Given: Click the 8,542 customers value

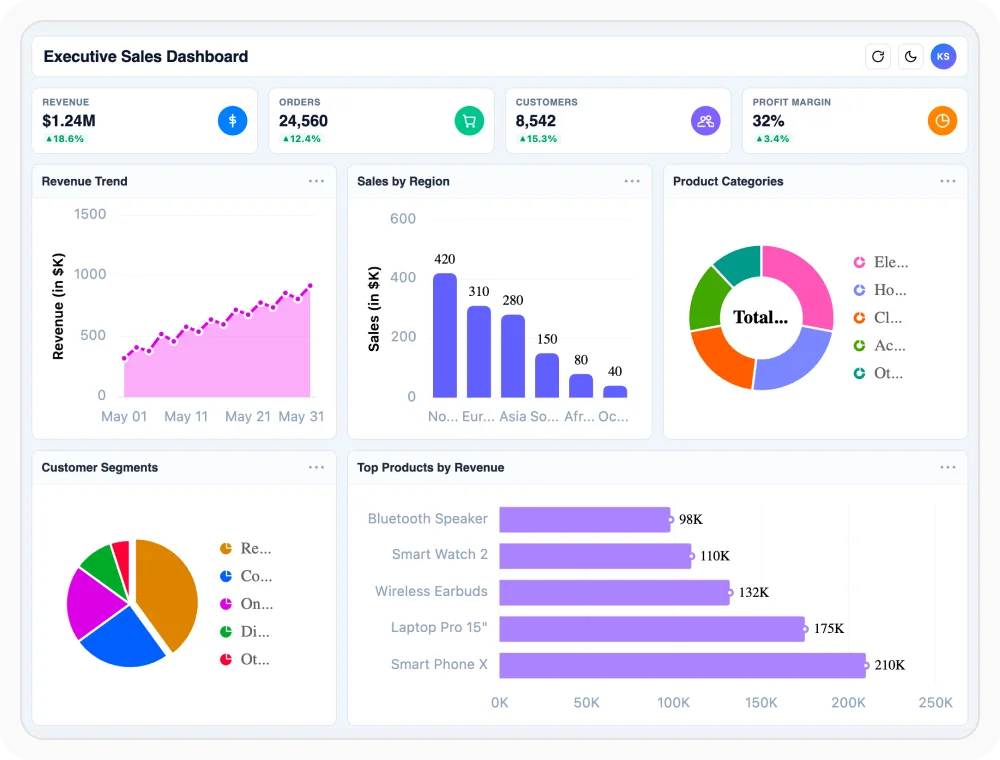Looking at the screenshot, I should (x=536, y=121).
